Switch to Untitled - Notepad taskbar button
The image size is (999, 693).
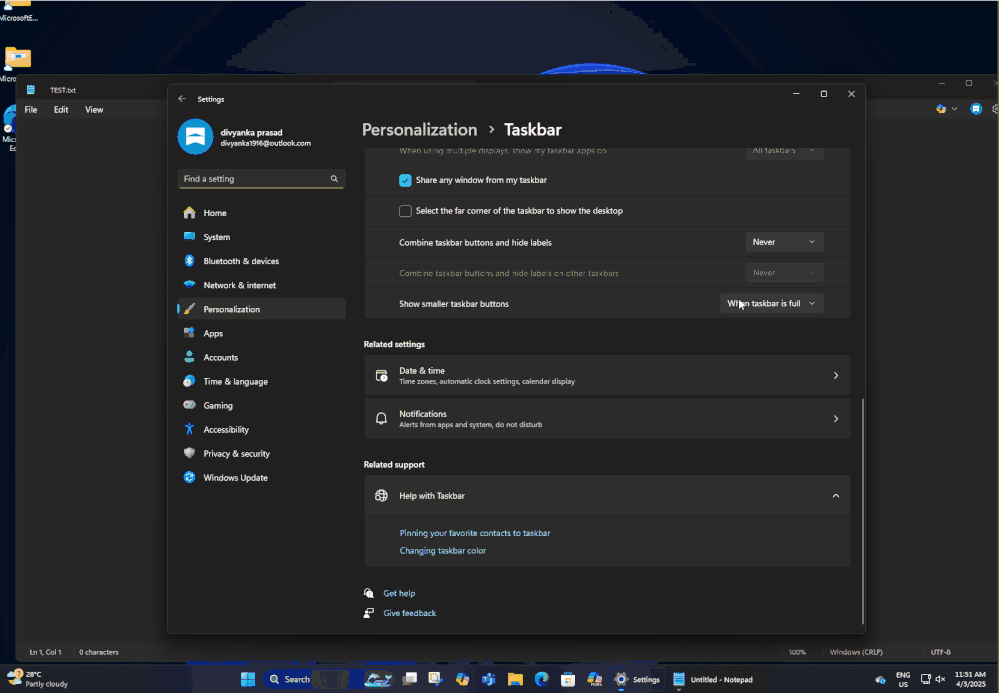pos(713,680)
